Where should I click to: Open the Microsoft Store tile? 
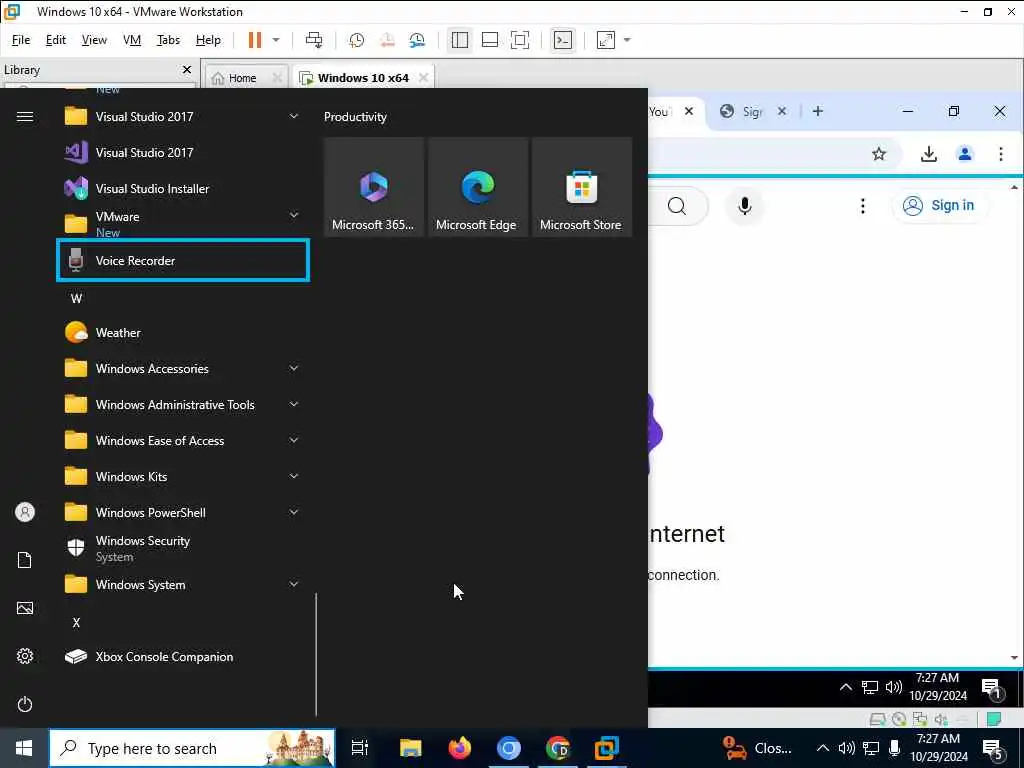(581, 187)
